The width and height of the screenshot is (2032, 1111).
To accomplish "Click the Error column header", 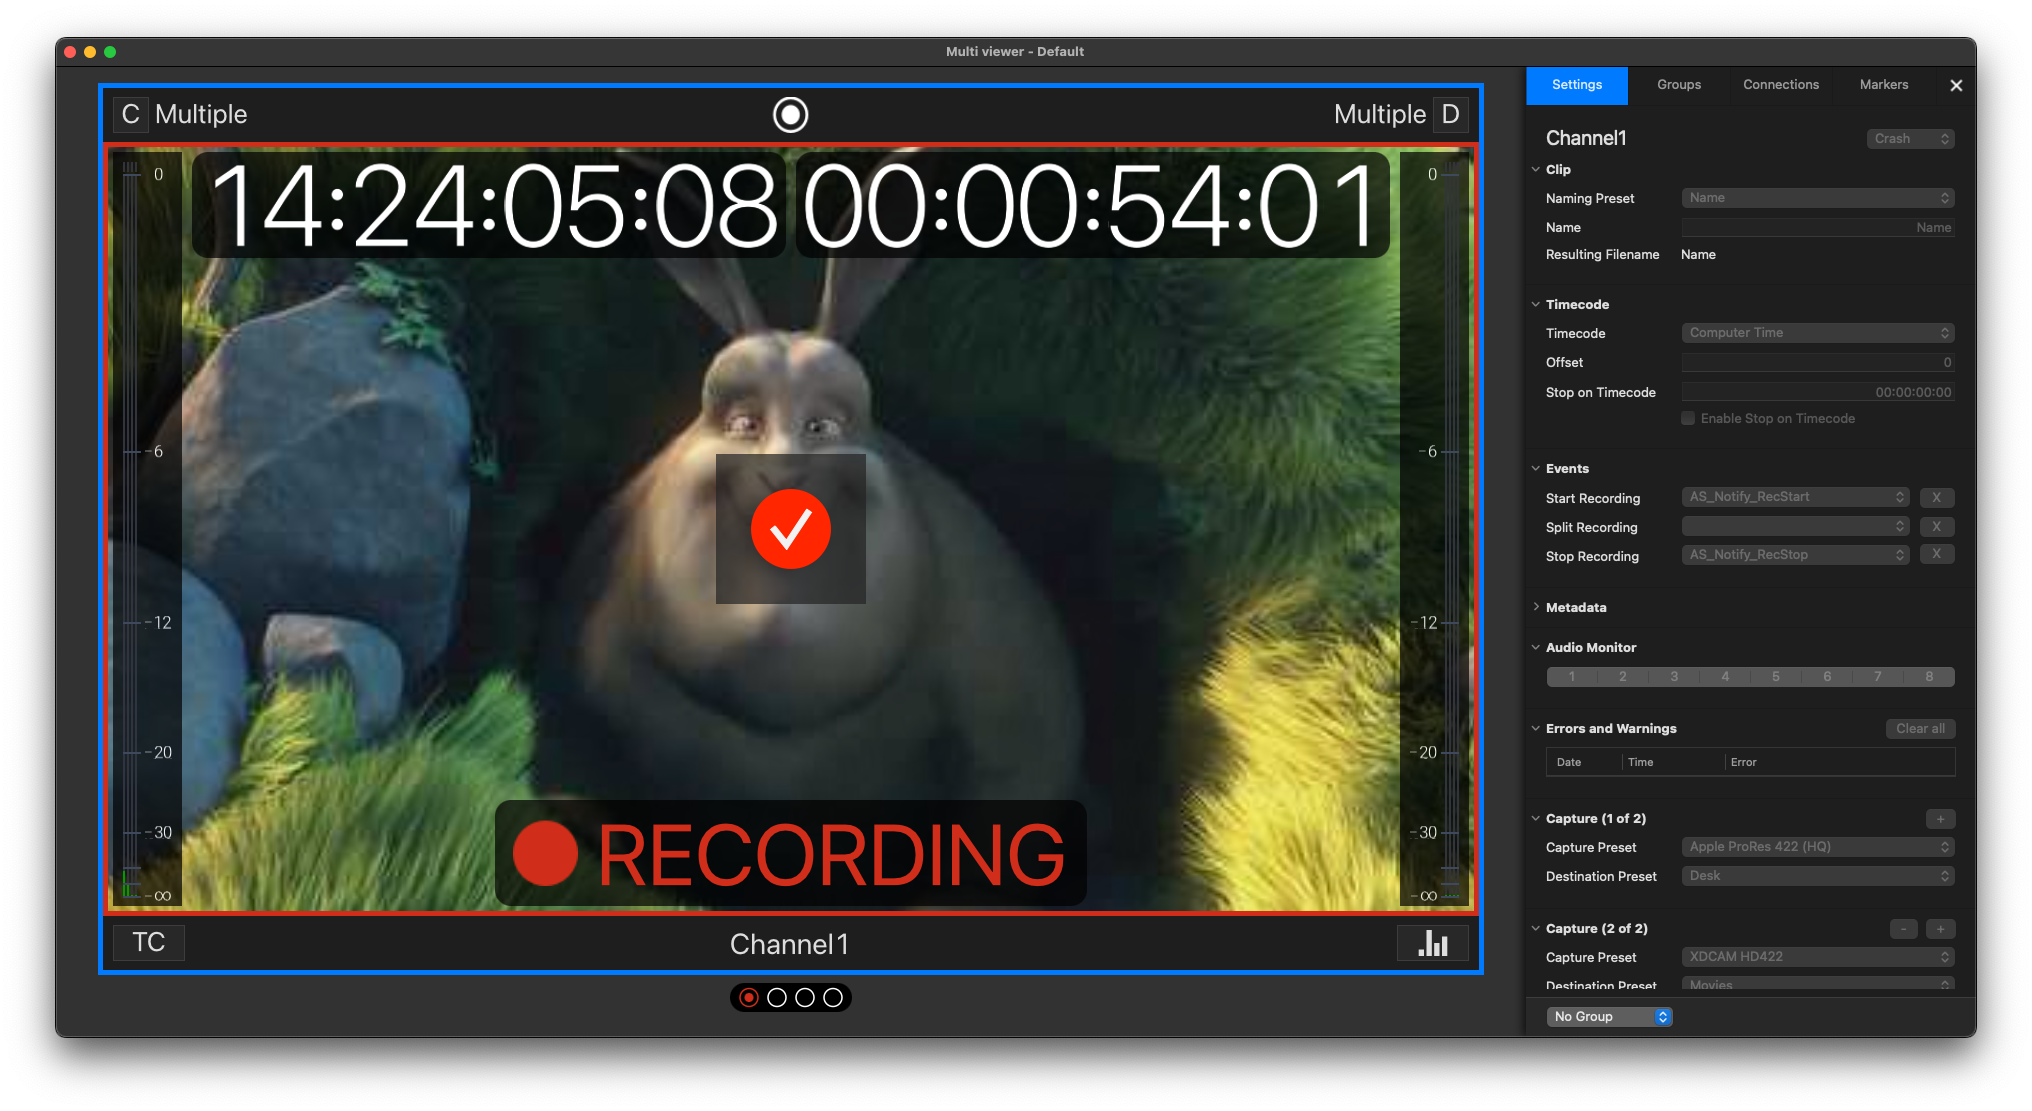I will point(1743,762).
